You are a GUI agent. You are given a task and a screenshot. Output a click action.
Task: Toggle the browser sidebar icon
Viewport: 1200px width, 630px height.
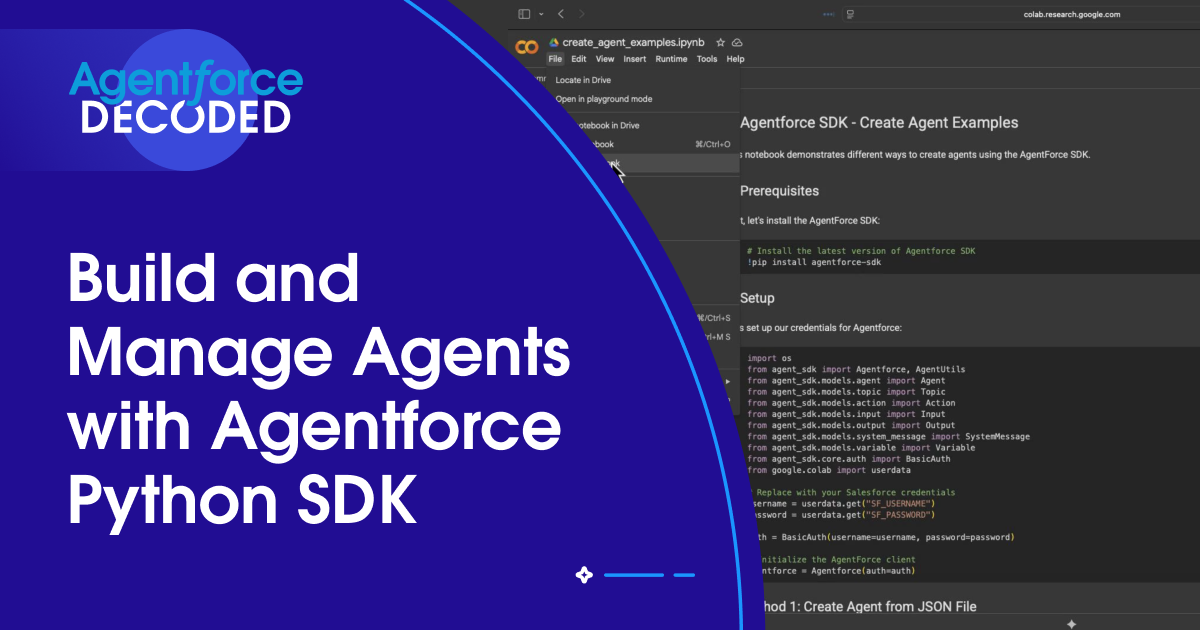click(524, 14)
